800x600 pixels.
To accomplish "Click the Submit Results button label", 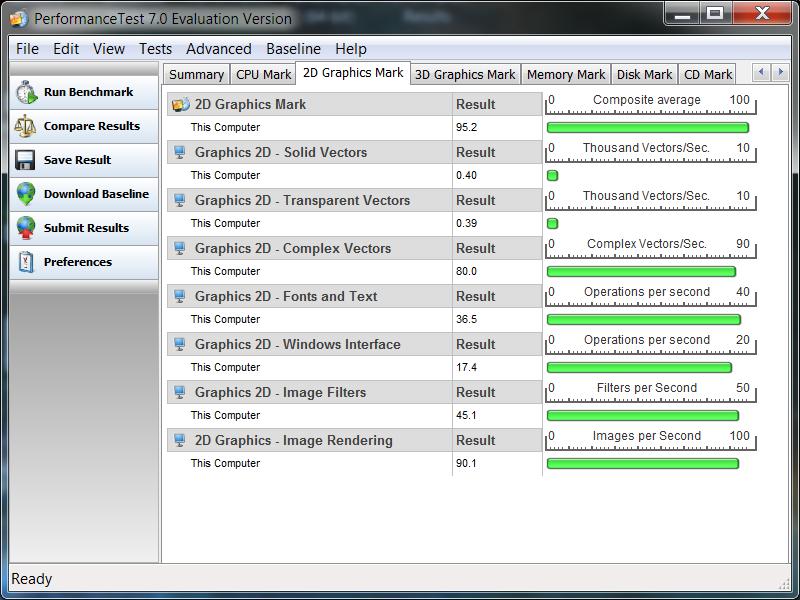I will tap(86, 228).
